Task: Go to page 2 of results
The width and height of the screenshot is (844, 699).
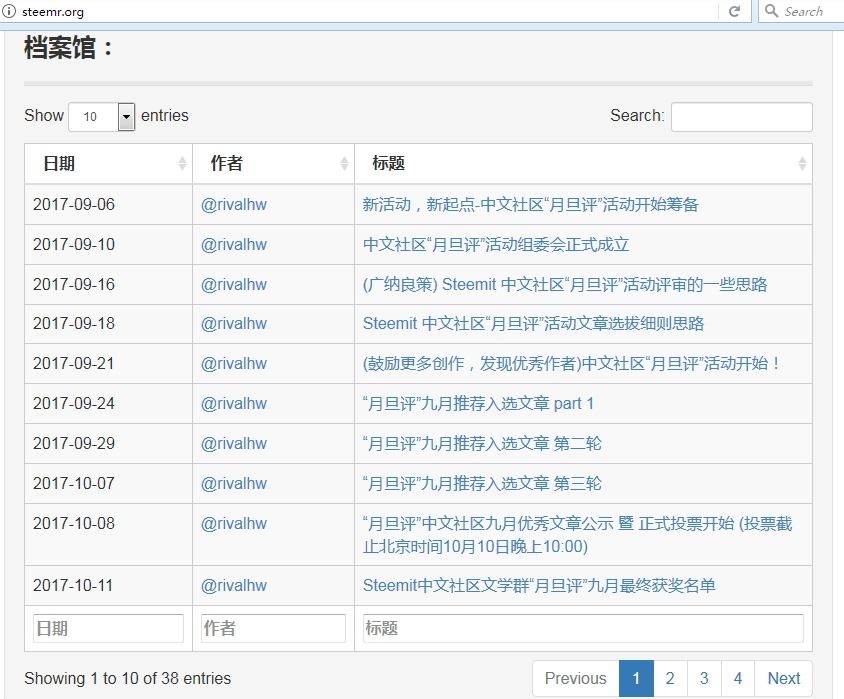Action: click(x=670, y=678)
